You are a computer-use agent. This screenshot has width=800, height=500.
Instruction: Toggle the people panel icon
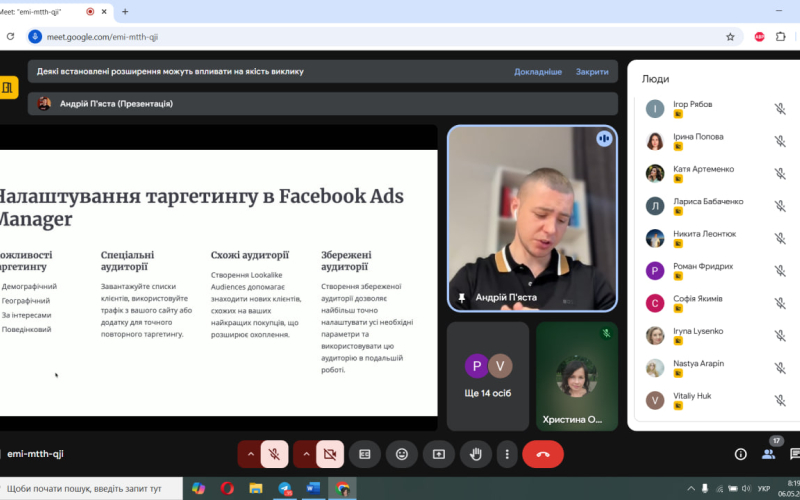tap(768, 454)
